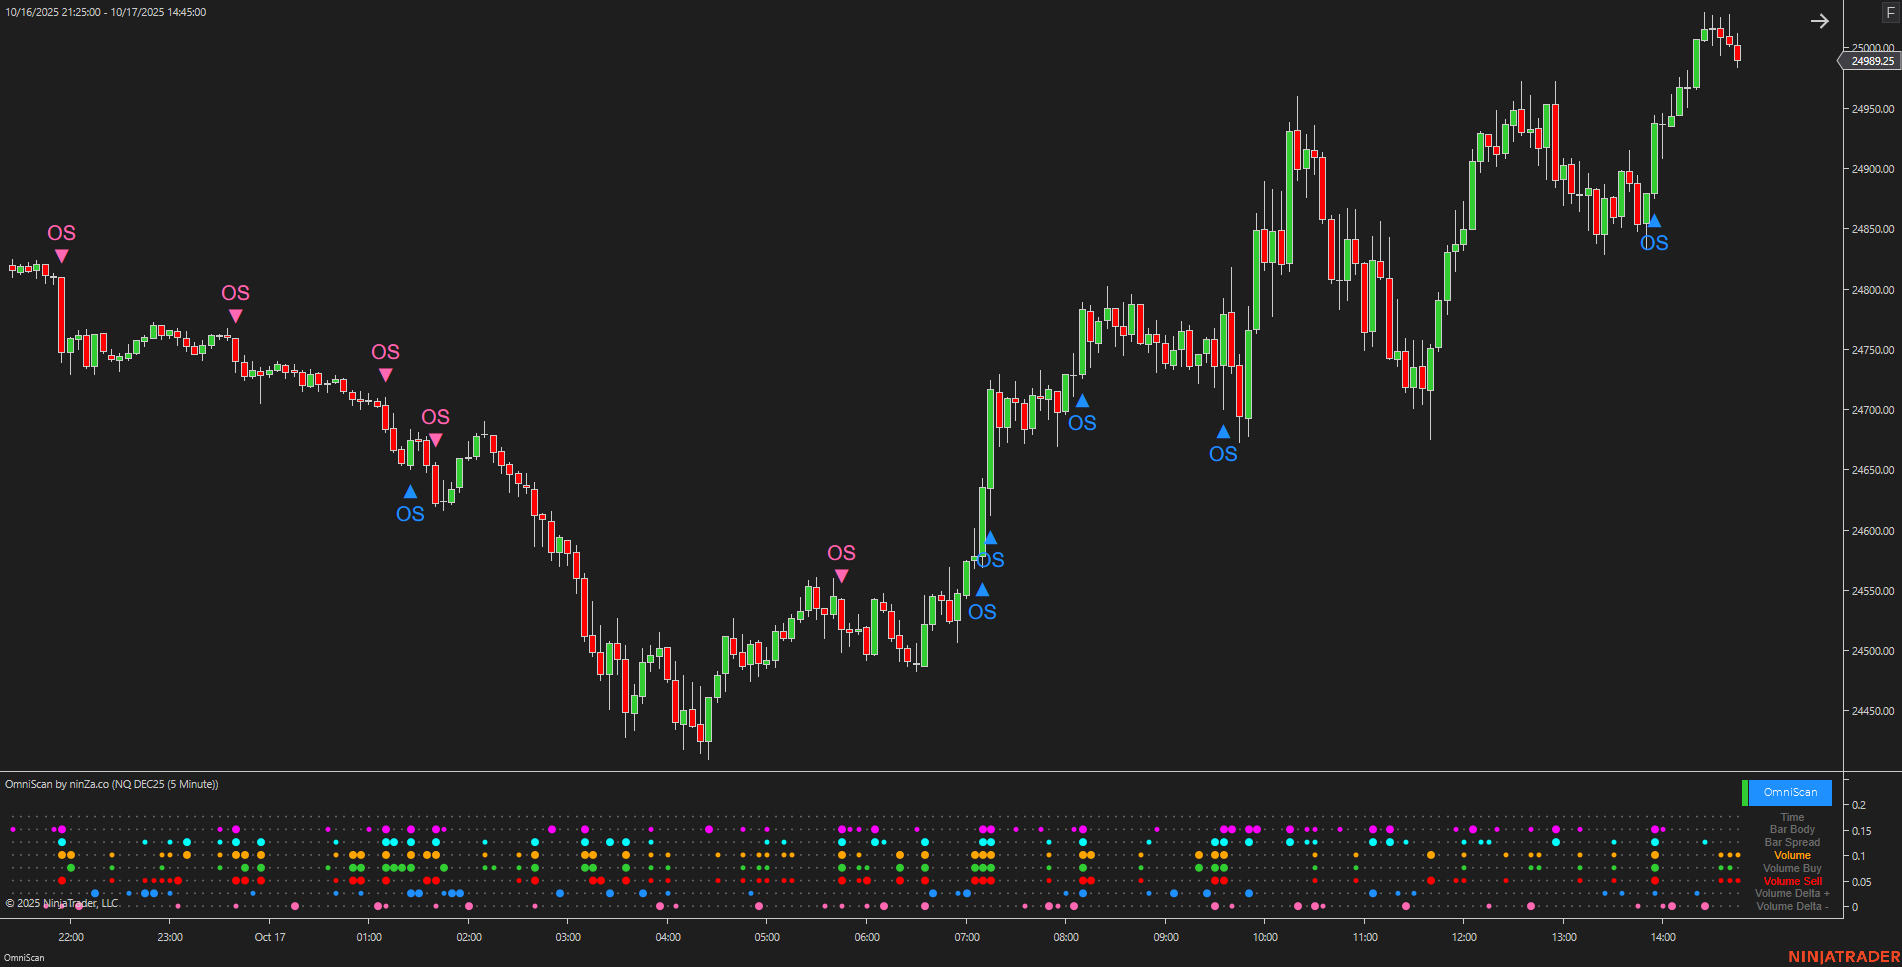Select the OmniScan by ninZa.co panel header
This screenshot has width=1902, height=967.
pyautogui.click(x=110, y=784)
